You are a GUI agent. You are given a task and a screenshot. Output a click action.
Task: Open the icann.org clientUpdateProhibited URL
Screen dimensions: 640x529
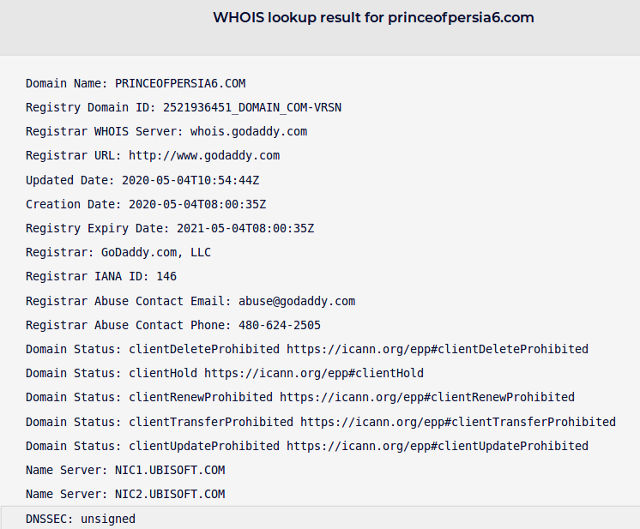pyautogui.click(x=437, y=446)
